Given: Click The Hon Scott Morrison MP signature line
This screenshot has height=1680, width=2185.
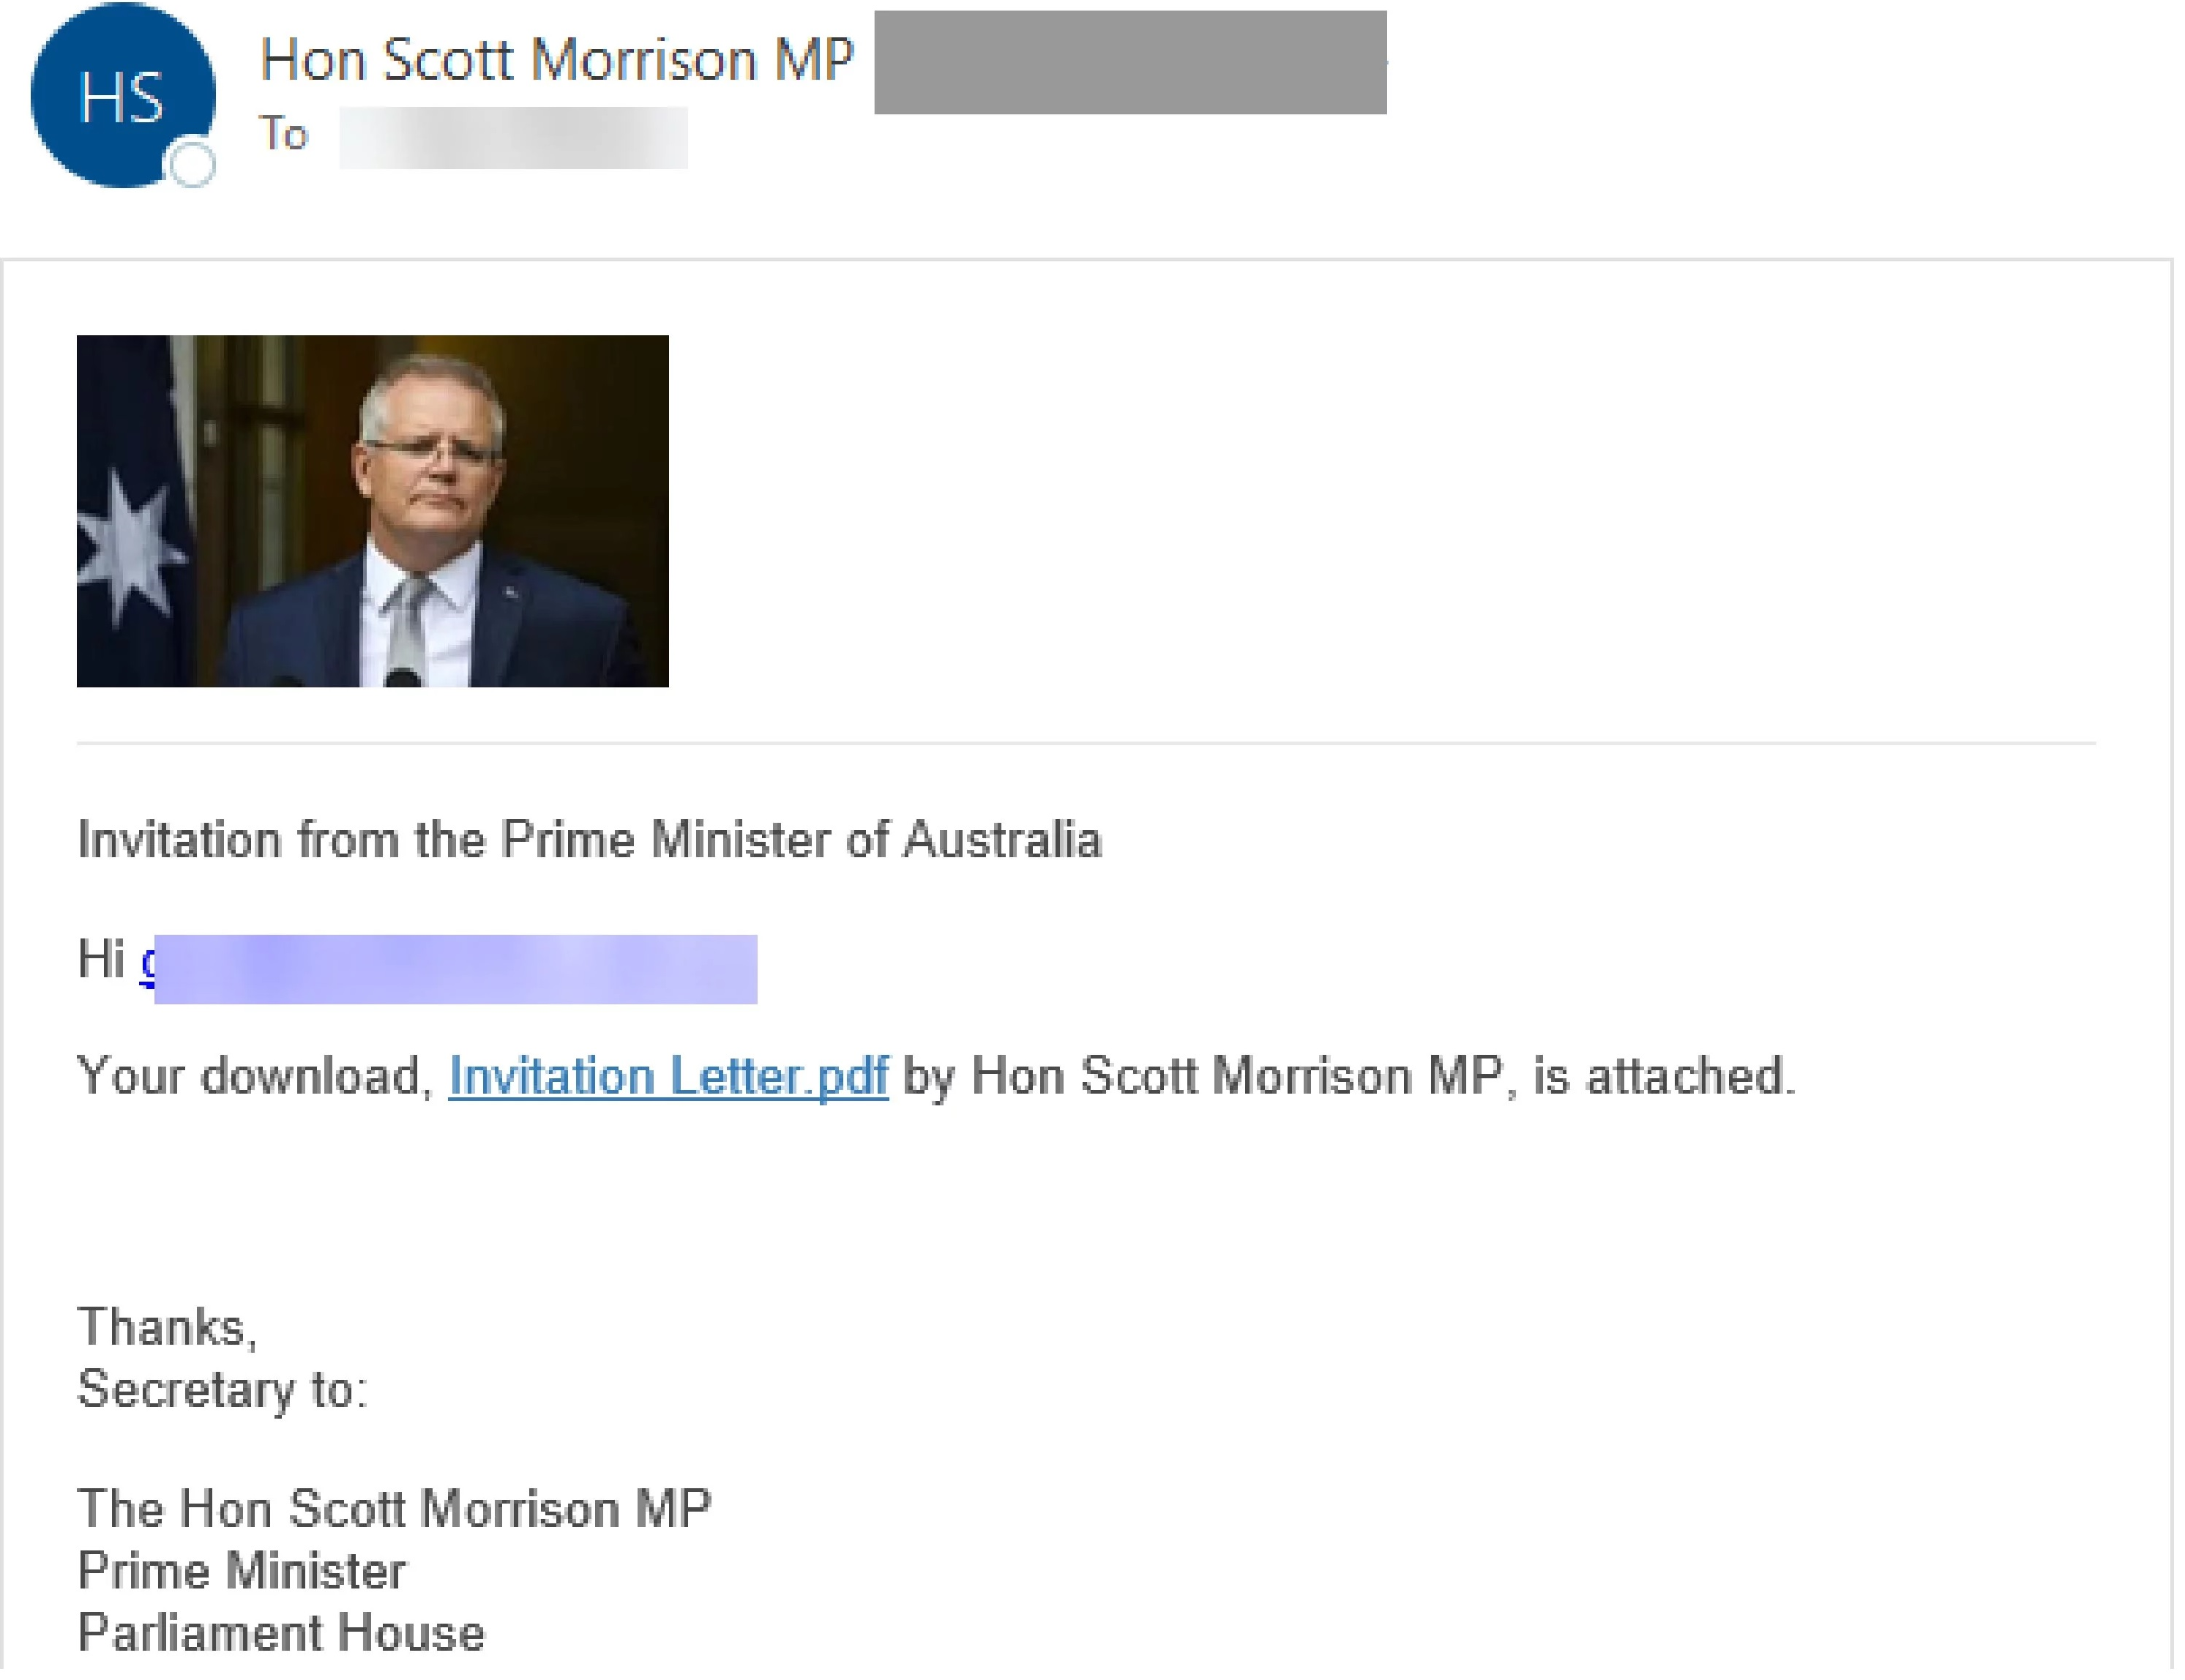Looking at the screenshot, I should click(x=394, y=1508).
